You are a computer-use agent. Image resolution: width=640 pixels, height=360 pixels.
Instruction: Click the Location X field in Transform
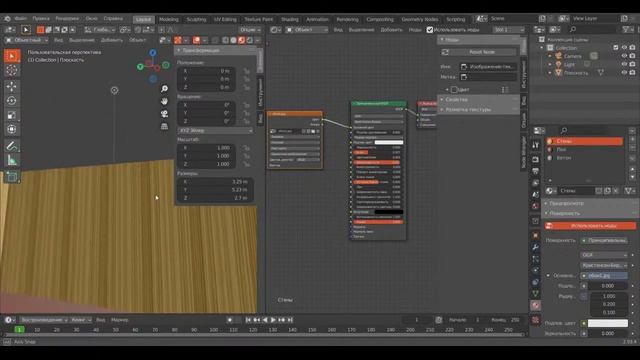coord(207,71)
